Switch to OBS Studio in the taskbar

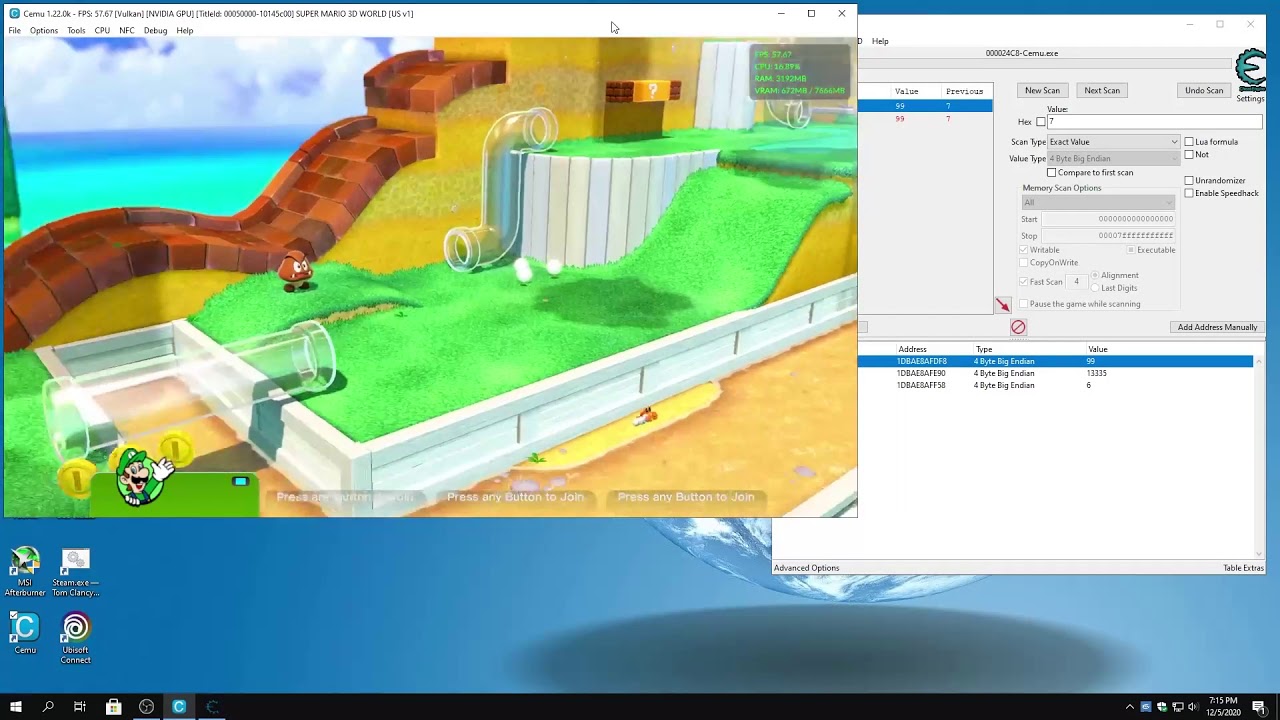(146, 707)
